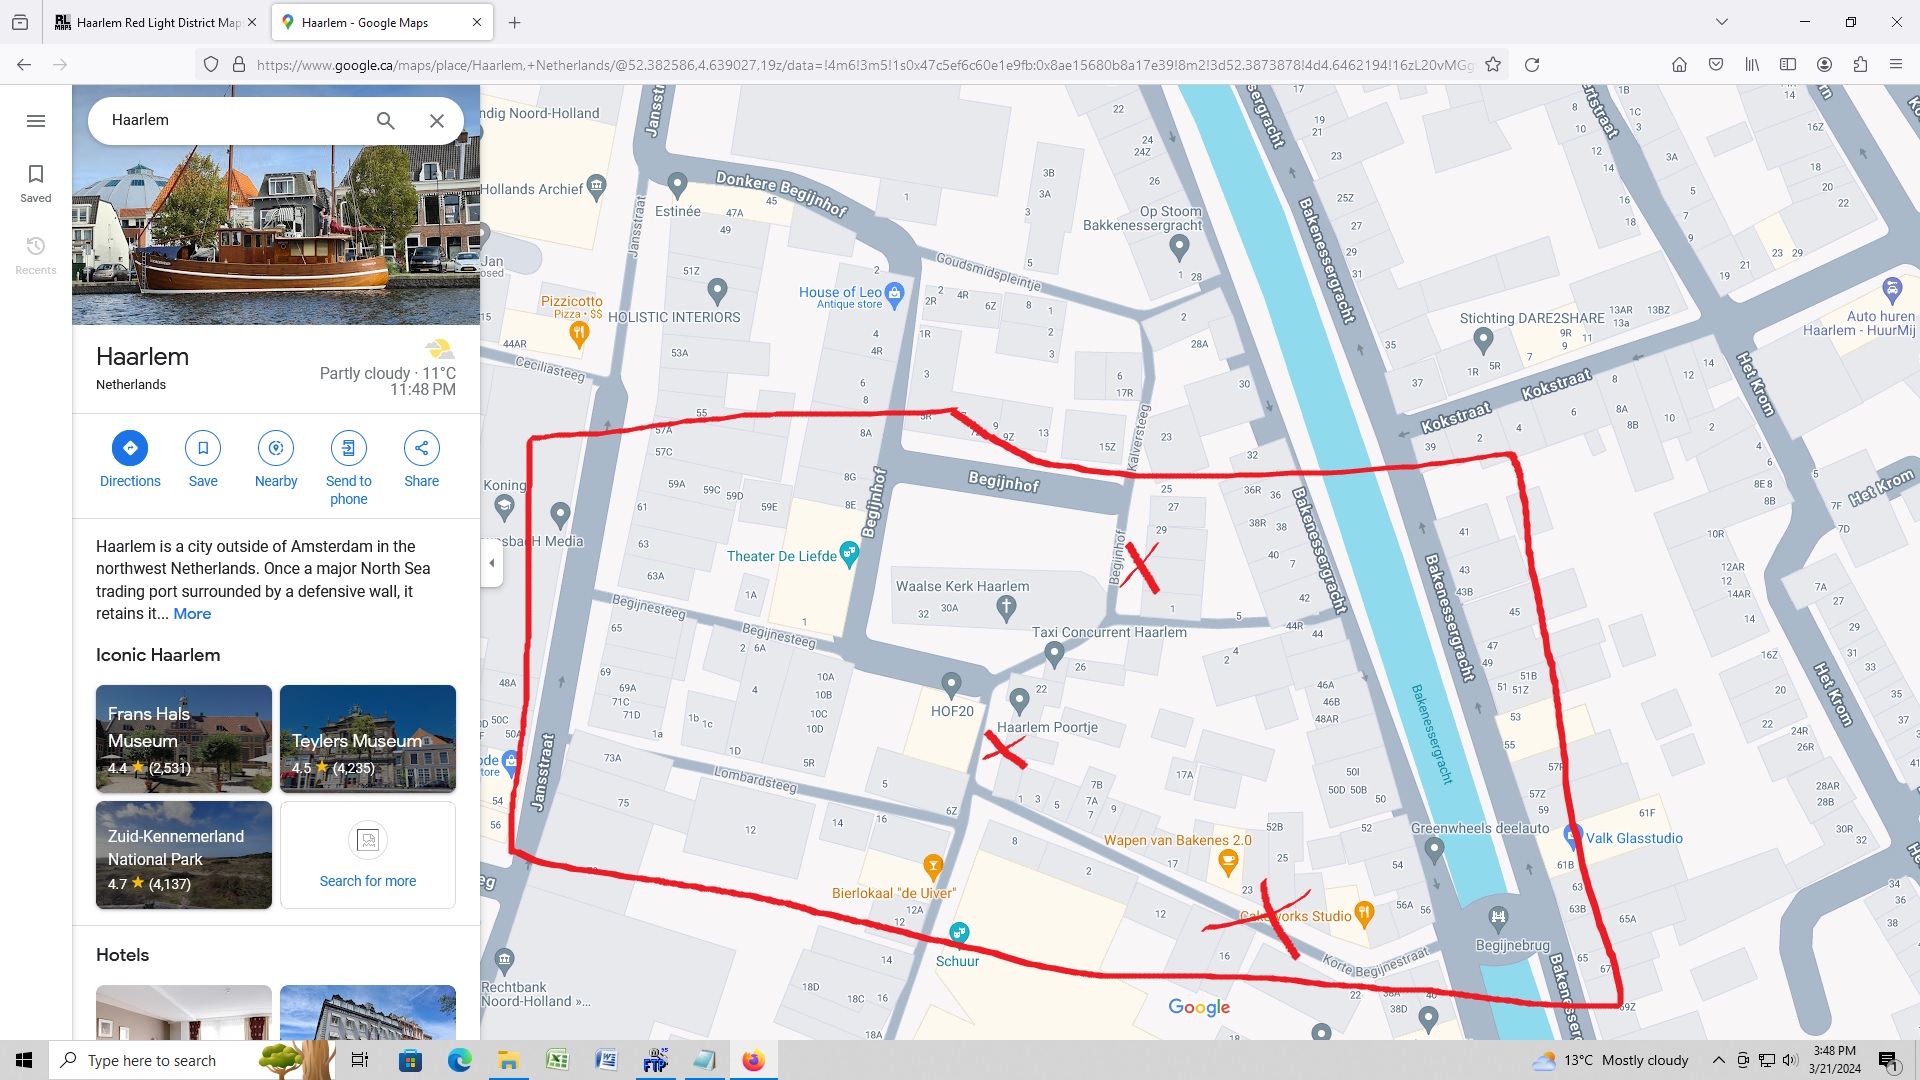
Task: Open site security shield icon
Action: tap(210, 64)
